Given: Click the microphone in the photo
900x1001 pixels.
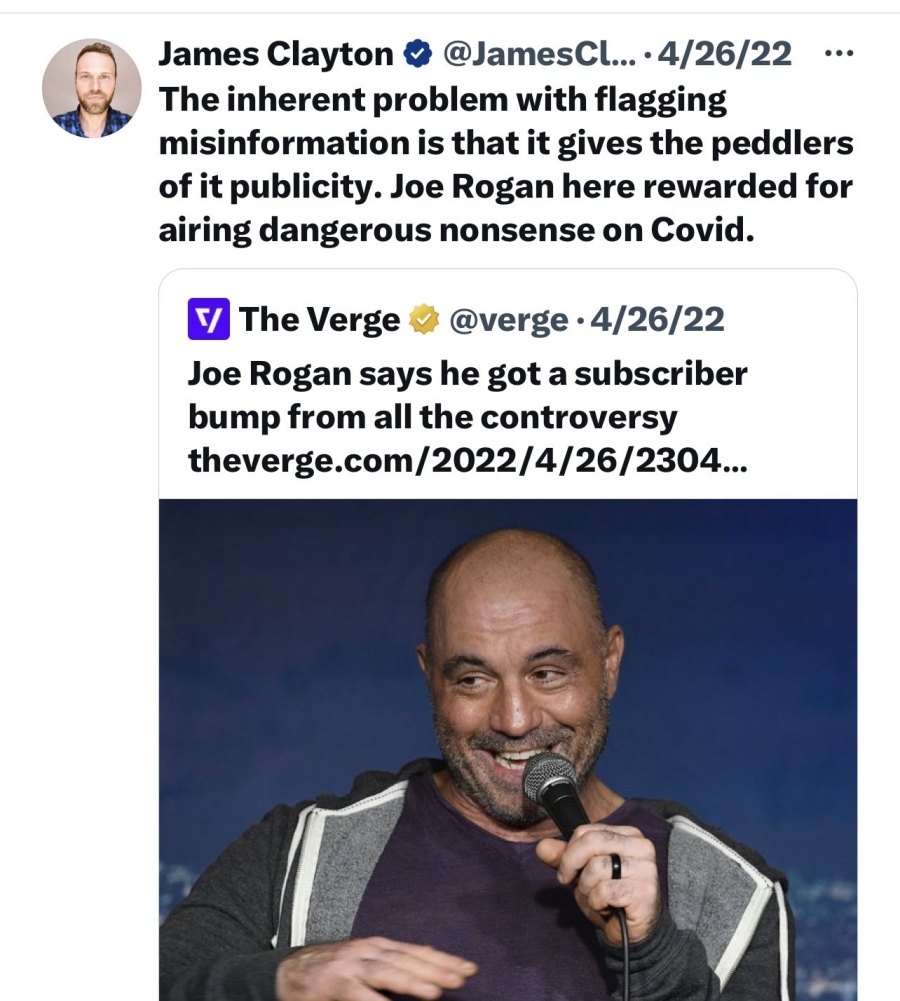Looking at the screenshot, I should [554, 795].
